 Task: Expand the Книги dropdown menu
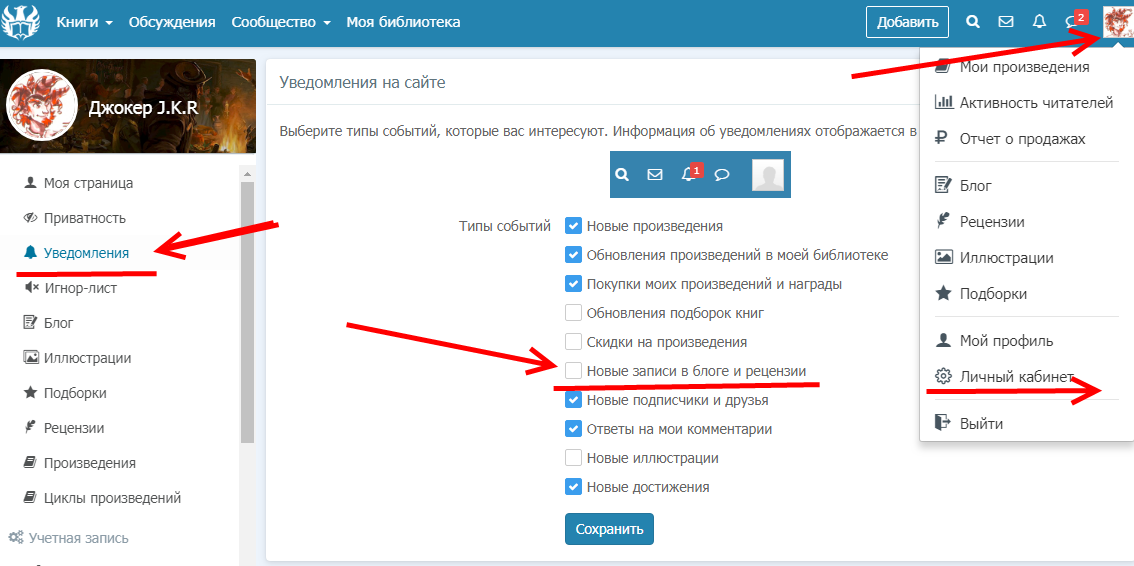pyautogui.click(x=84, y=22)
